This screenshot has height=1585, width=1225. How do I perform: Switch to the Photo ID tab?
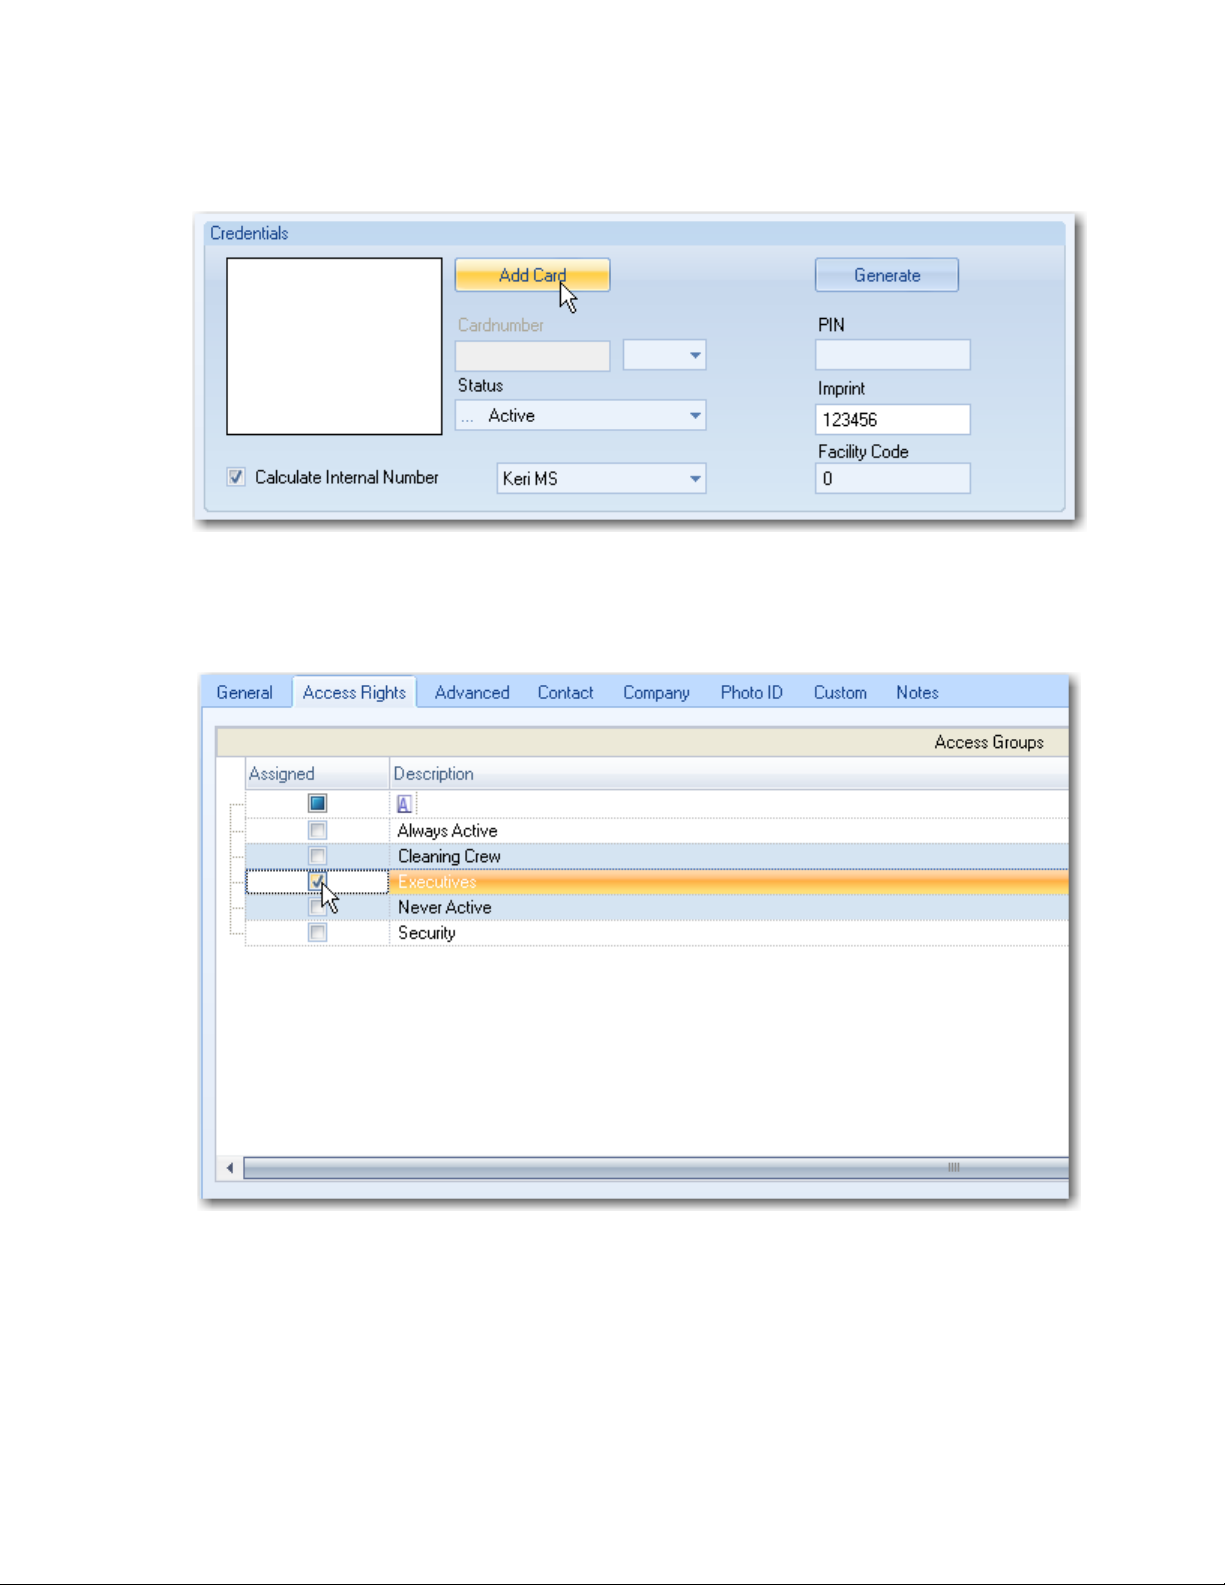point(751,692)
